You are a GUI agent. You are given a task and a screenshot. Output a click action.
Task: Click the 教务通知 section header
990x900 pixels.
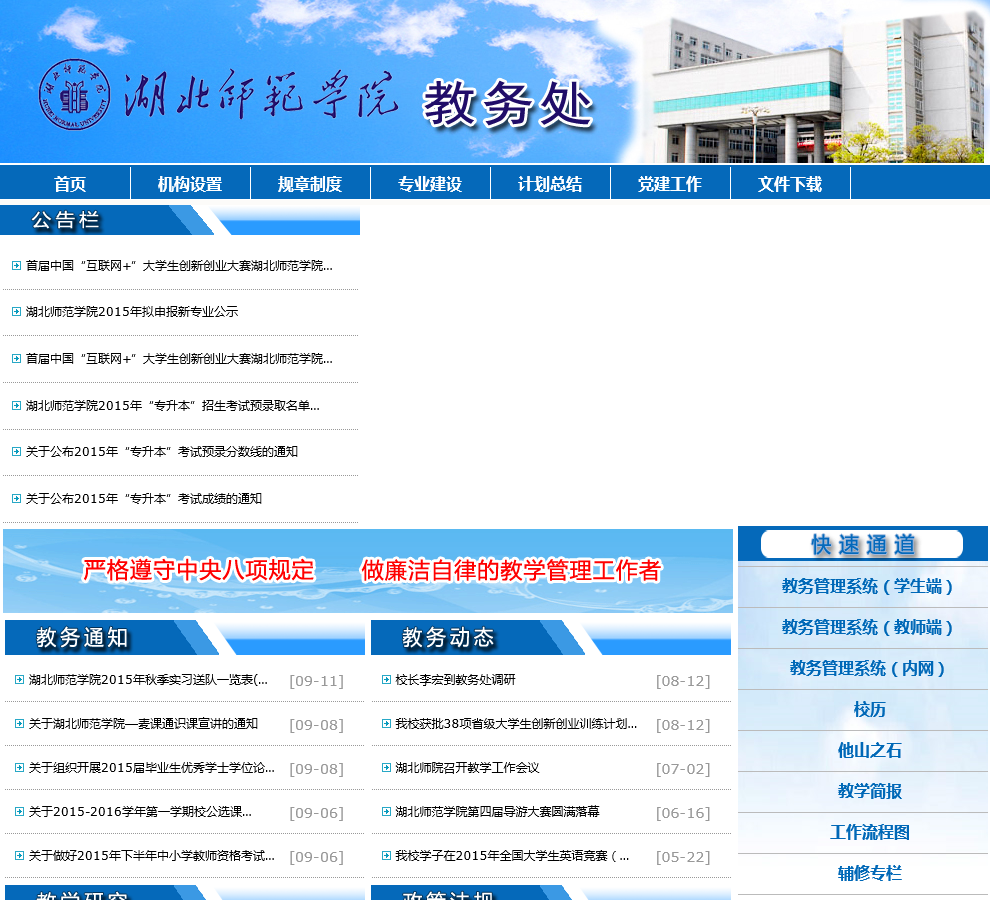[x=184, y=637]
